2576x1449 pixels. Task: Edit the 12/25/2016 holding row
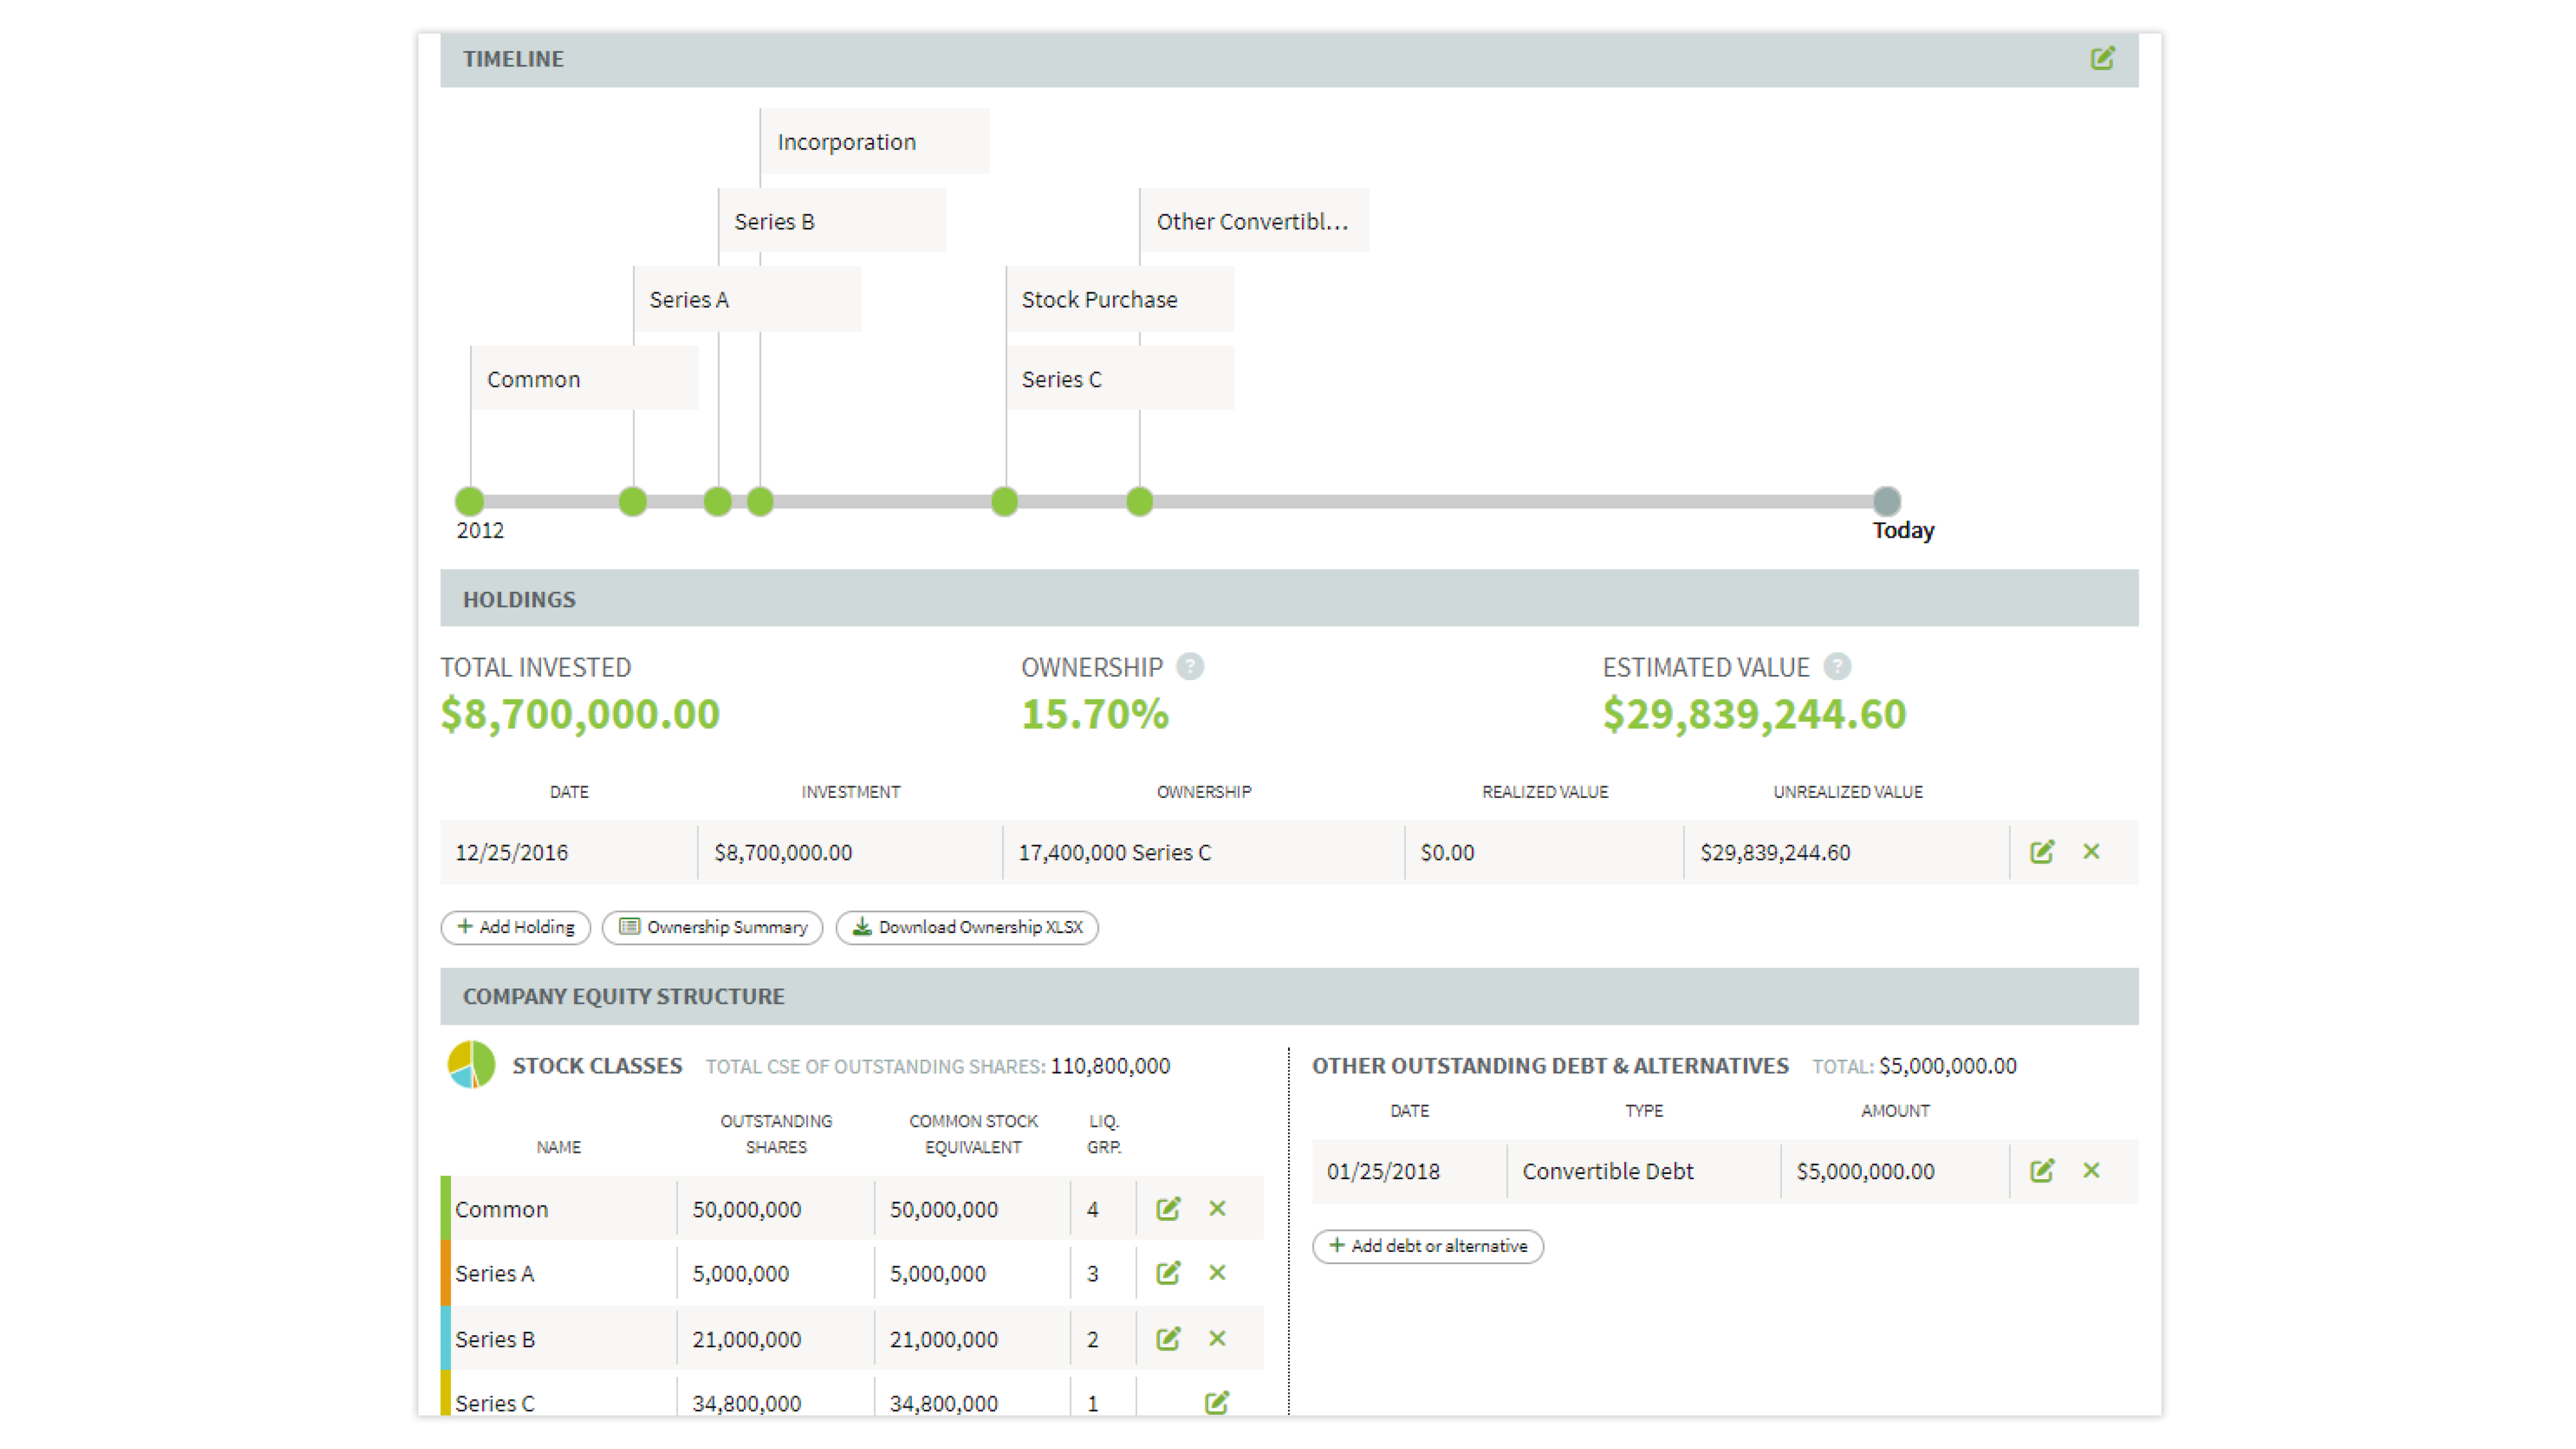point(2041,852)
